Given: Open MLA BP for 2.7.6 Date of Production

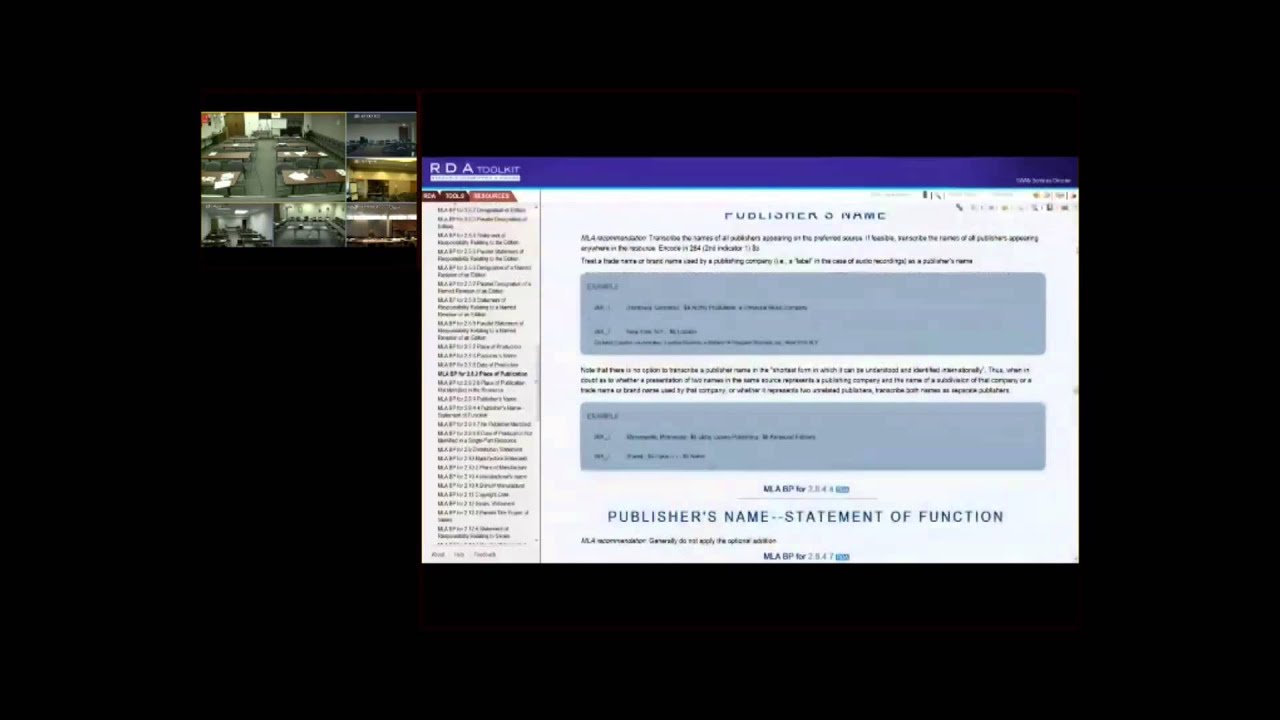Looking at the screenshot, I should pos(478,365).
